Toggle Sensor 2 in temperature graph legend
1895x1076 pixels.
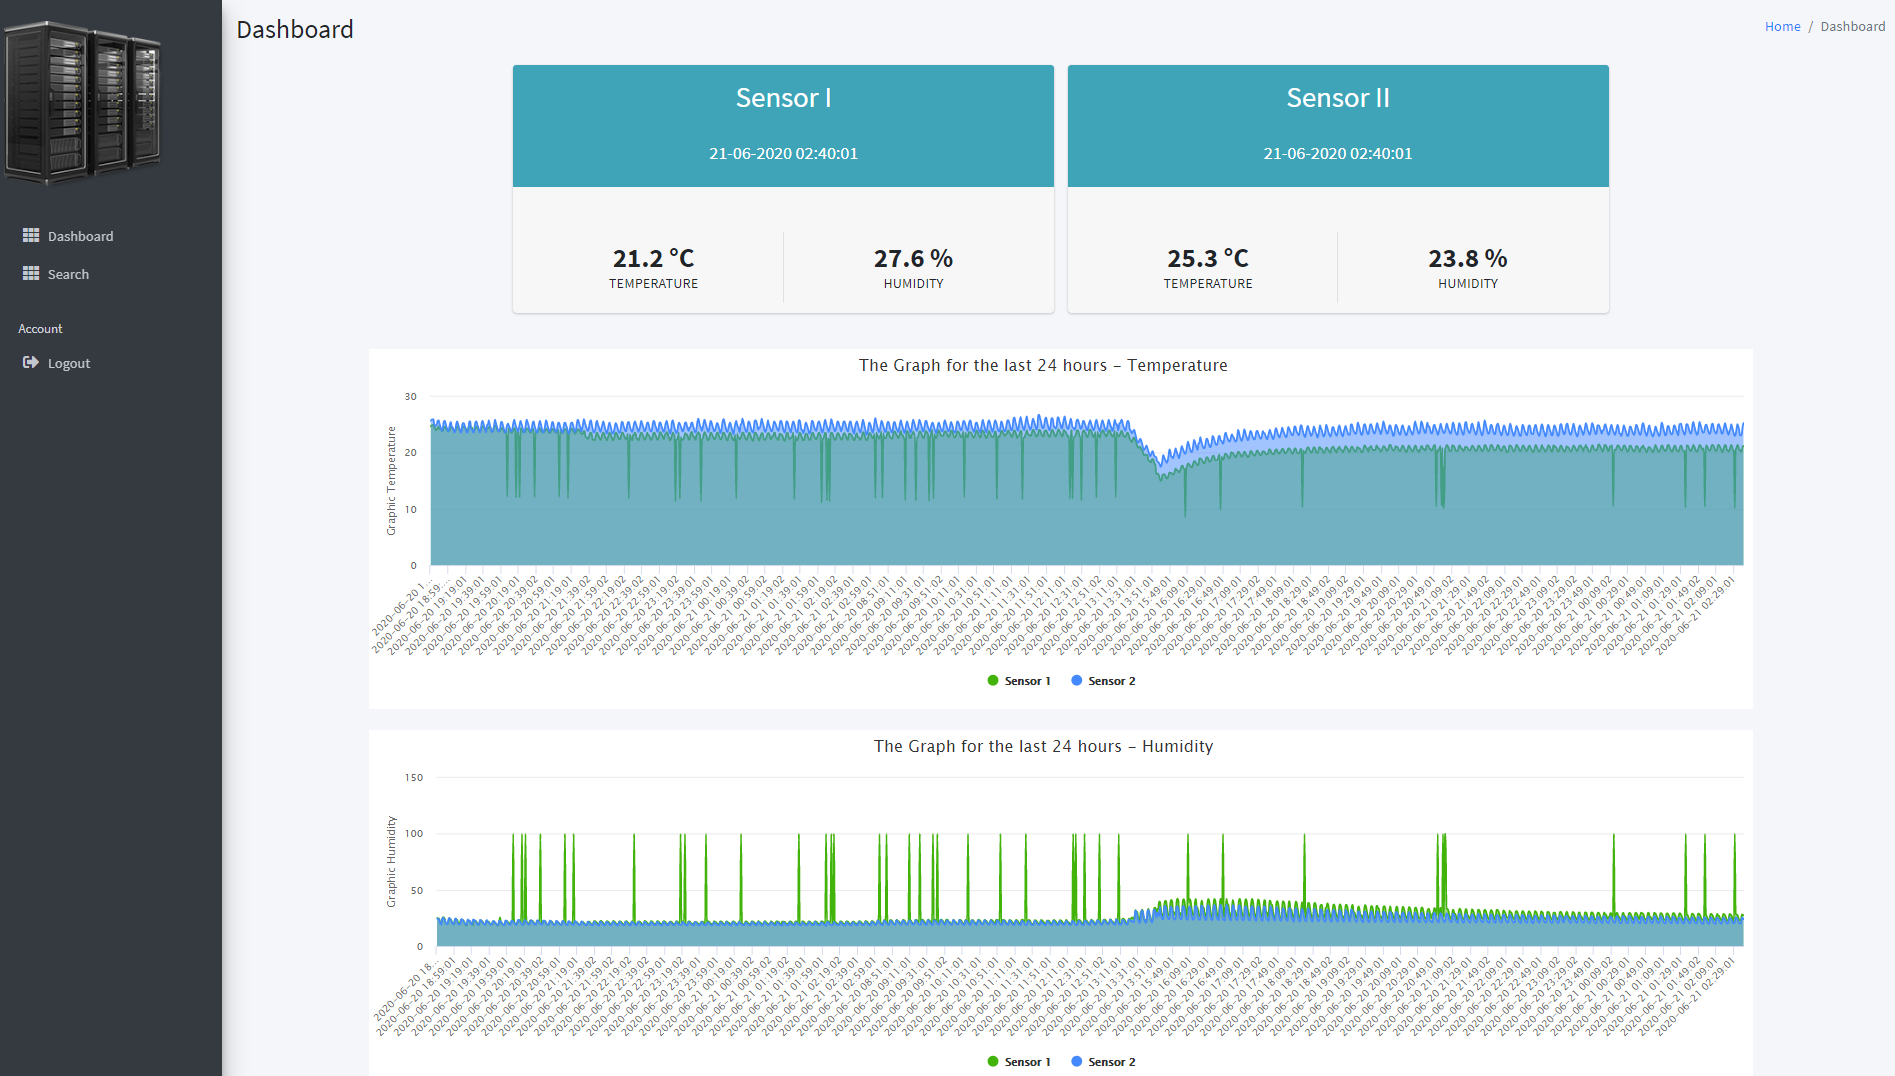[x=1103, y=681]
